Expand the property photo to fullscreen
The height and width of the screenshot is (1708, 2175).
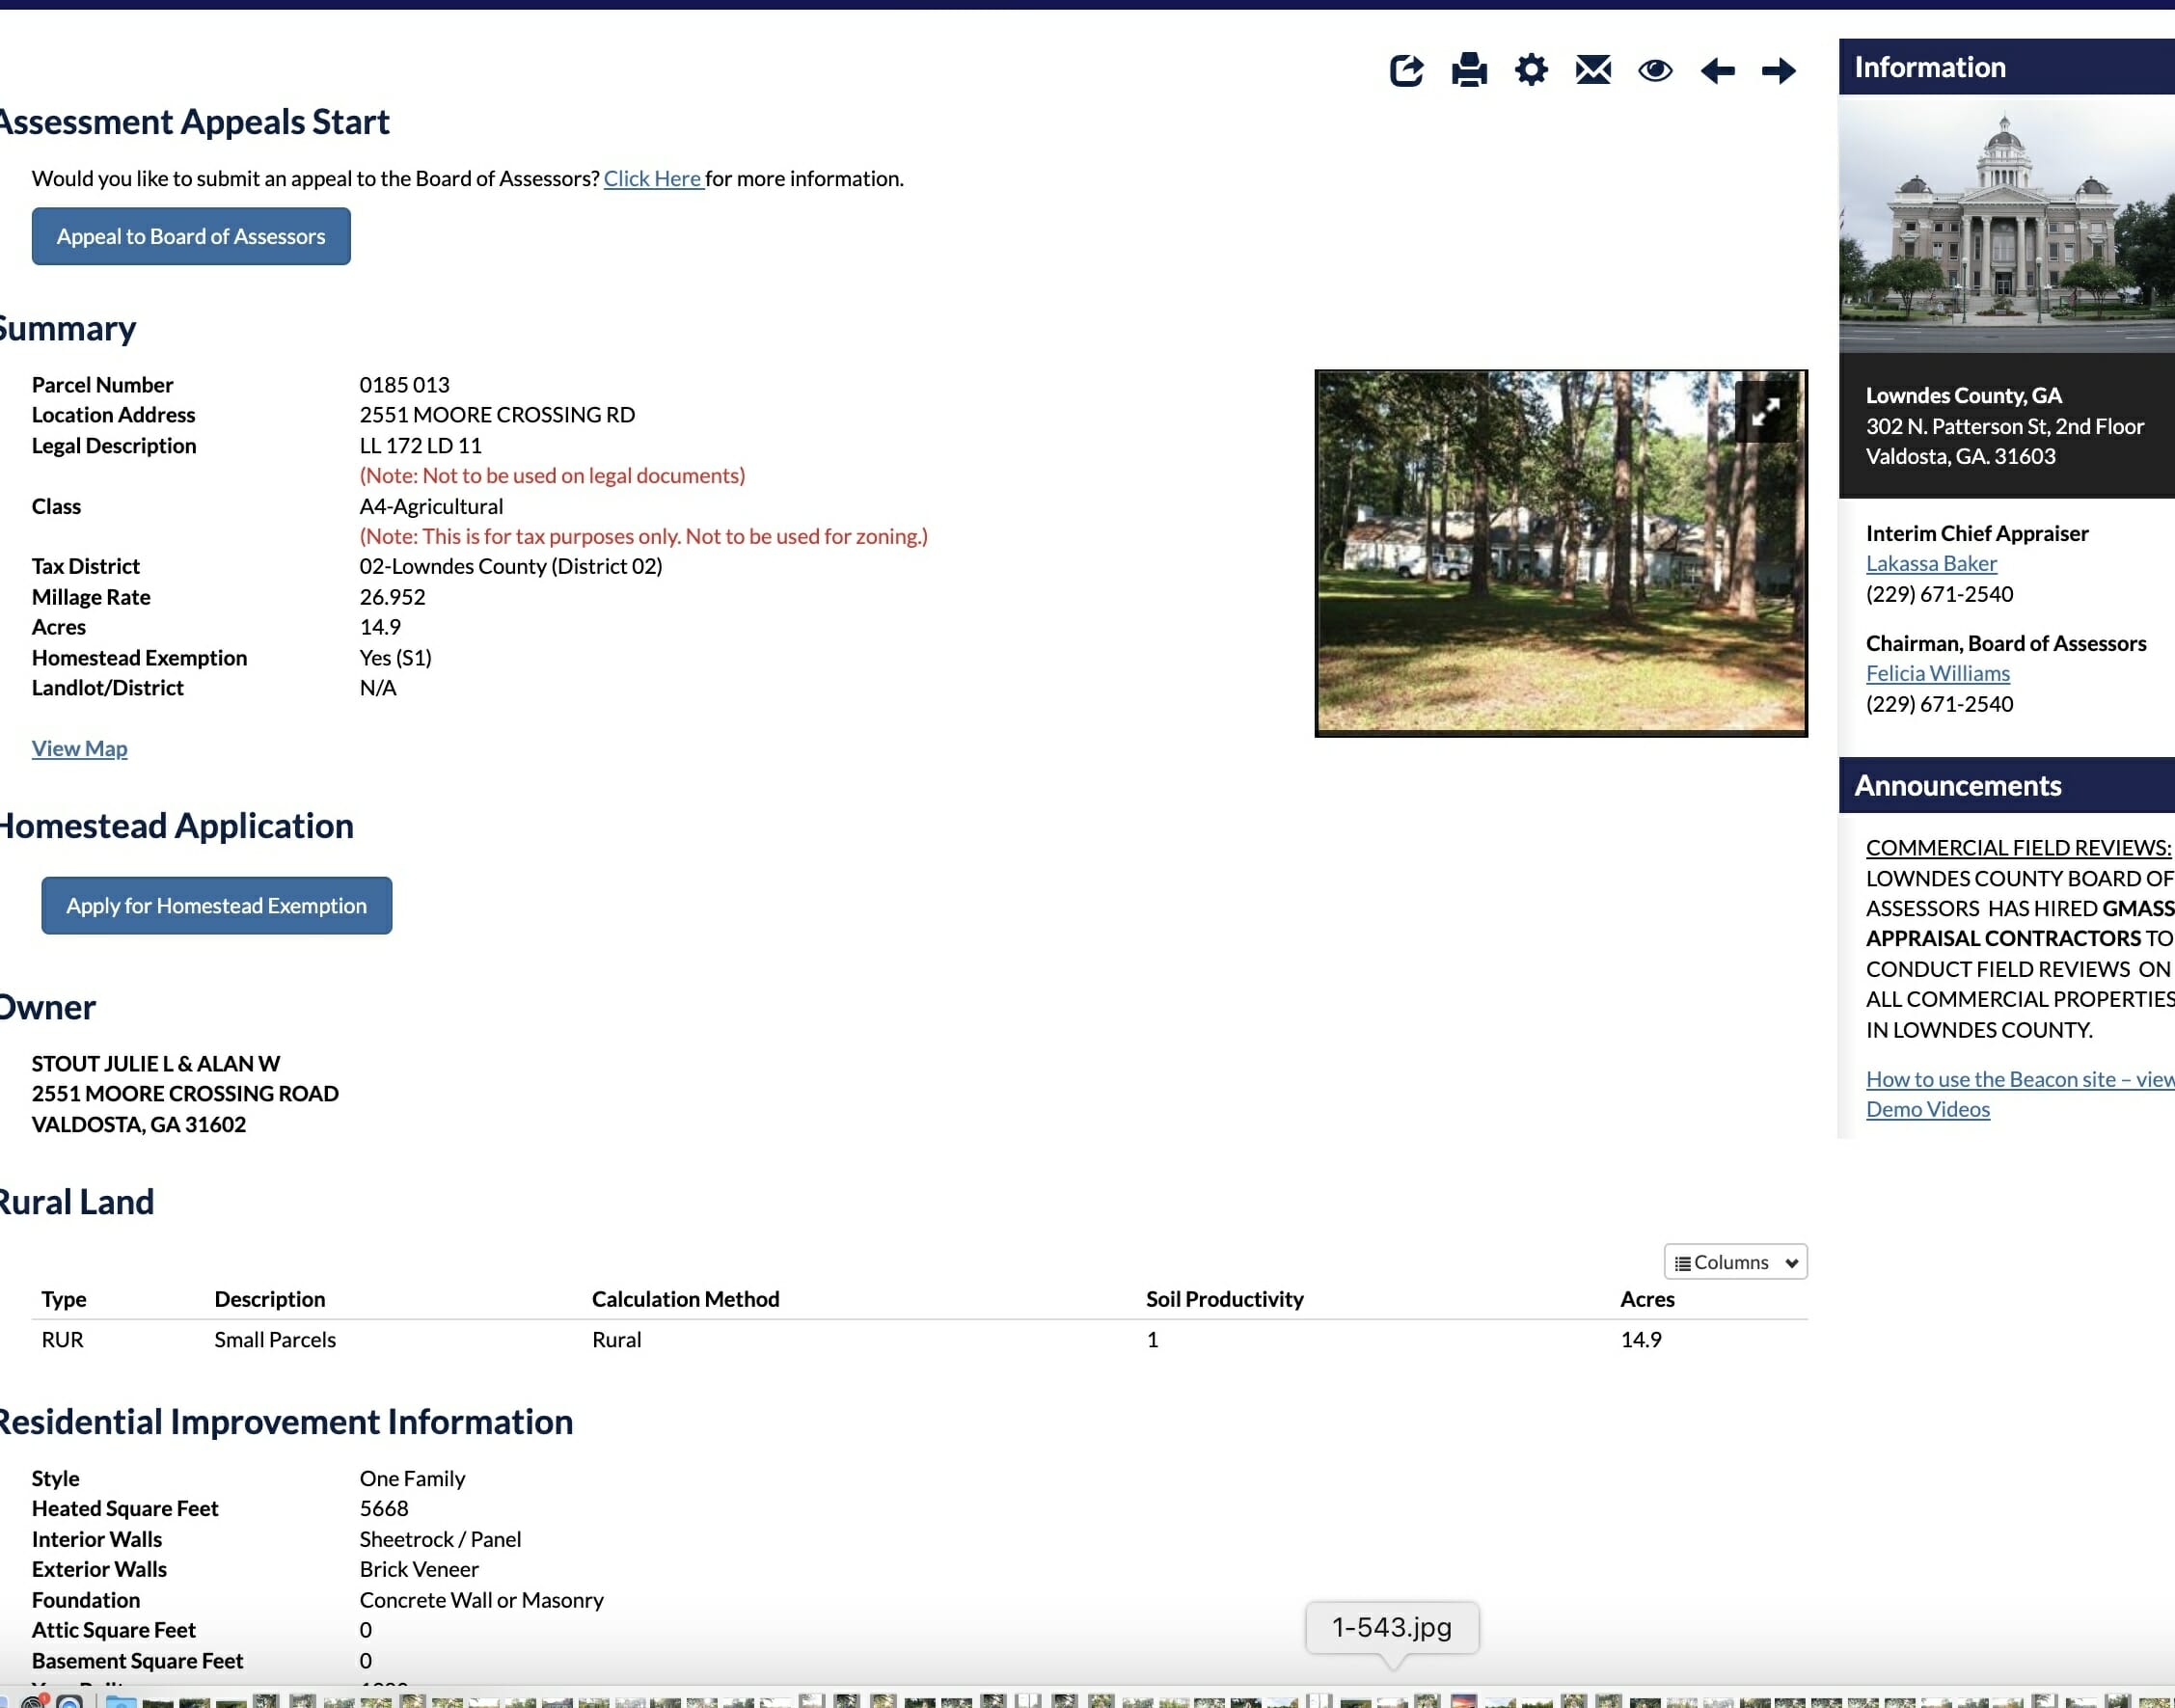(x=1766, y=410)
